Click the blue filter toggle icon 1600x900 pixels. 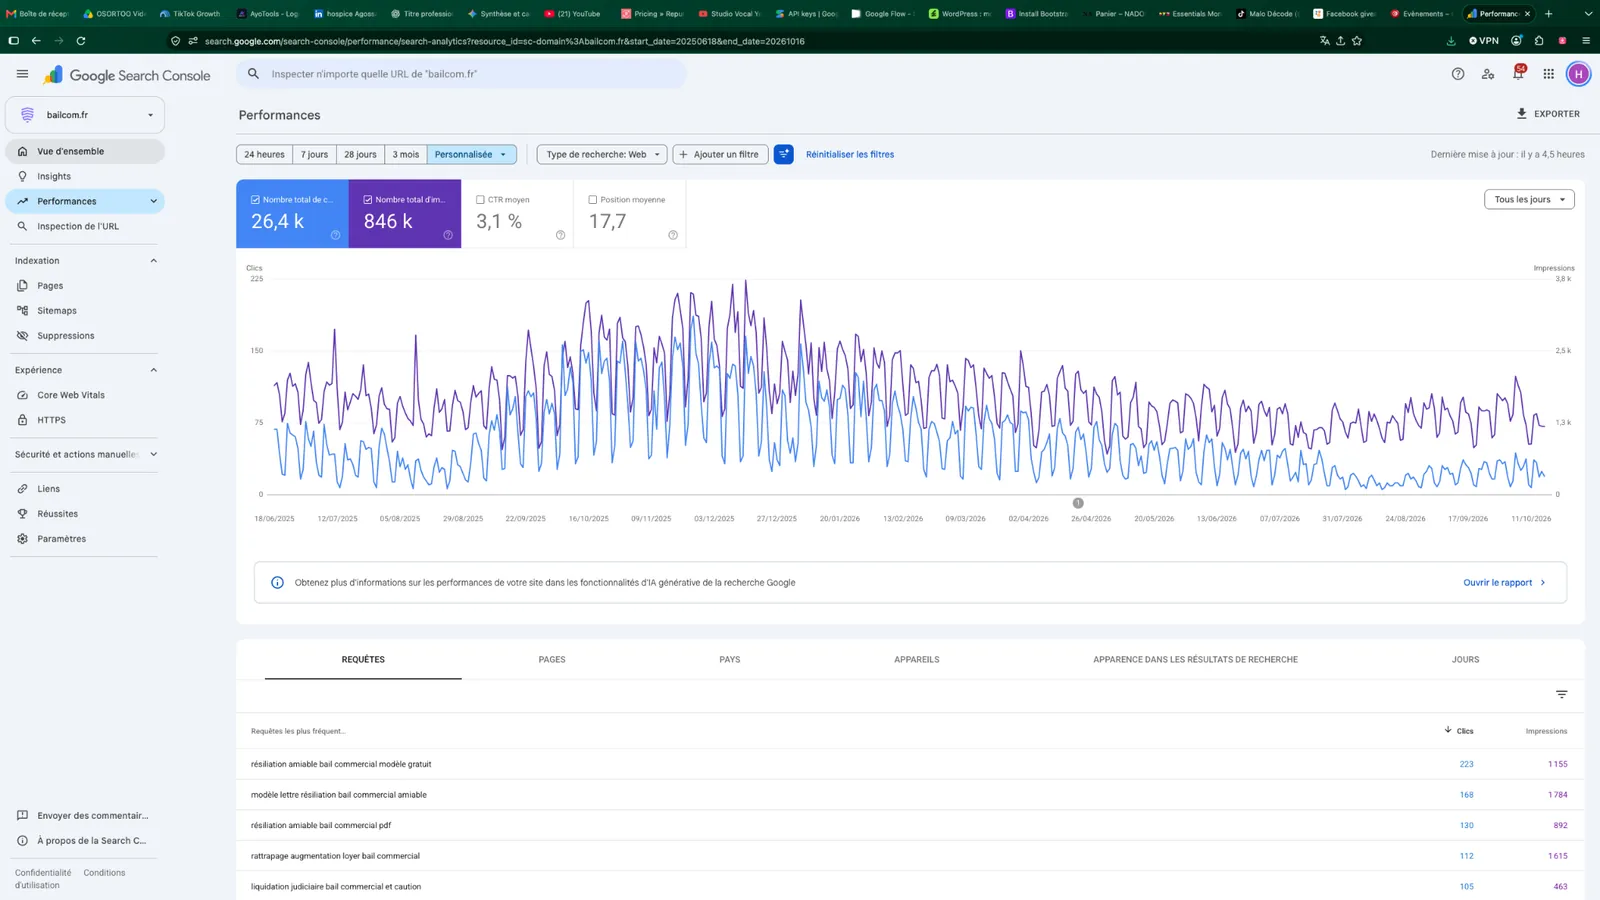(x=784, y=154)
